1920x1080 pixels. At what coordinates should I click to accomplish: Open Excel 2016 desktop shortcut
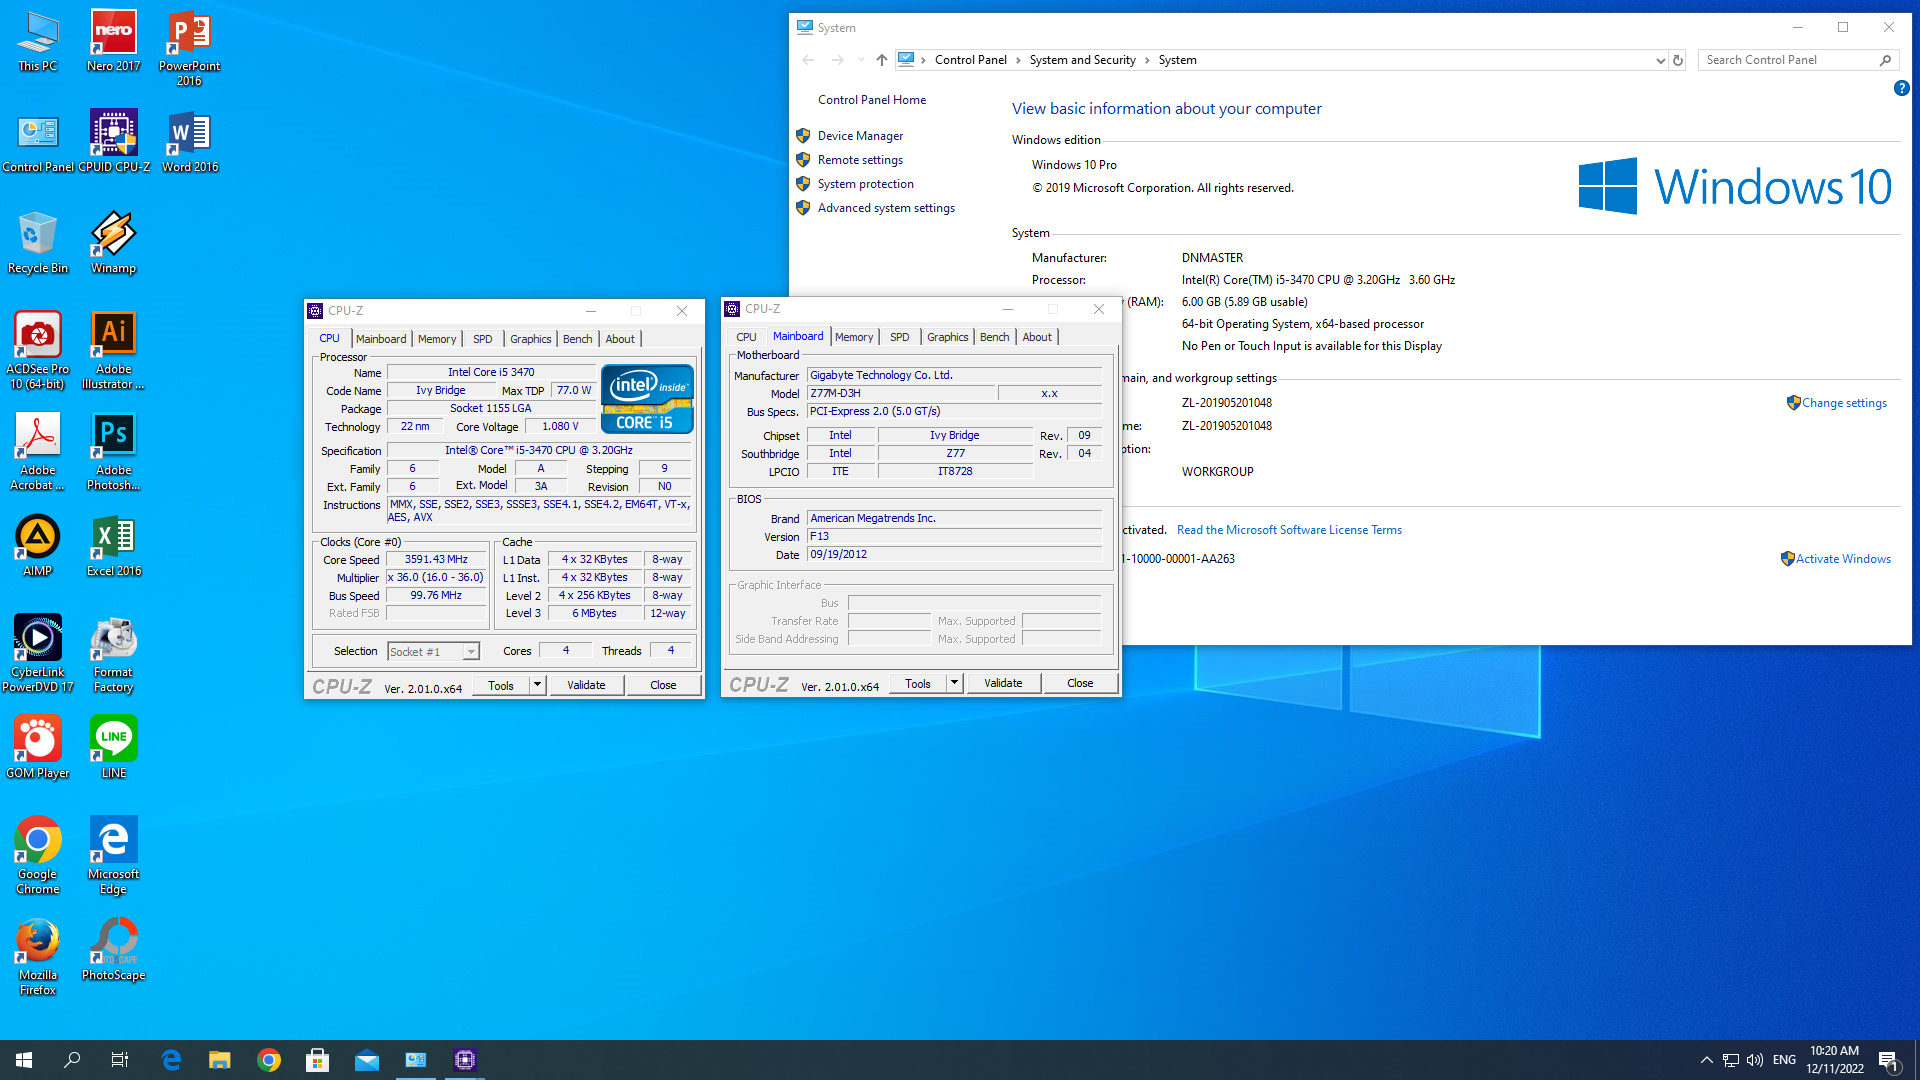pos(114,547)
